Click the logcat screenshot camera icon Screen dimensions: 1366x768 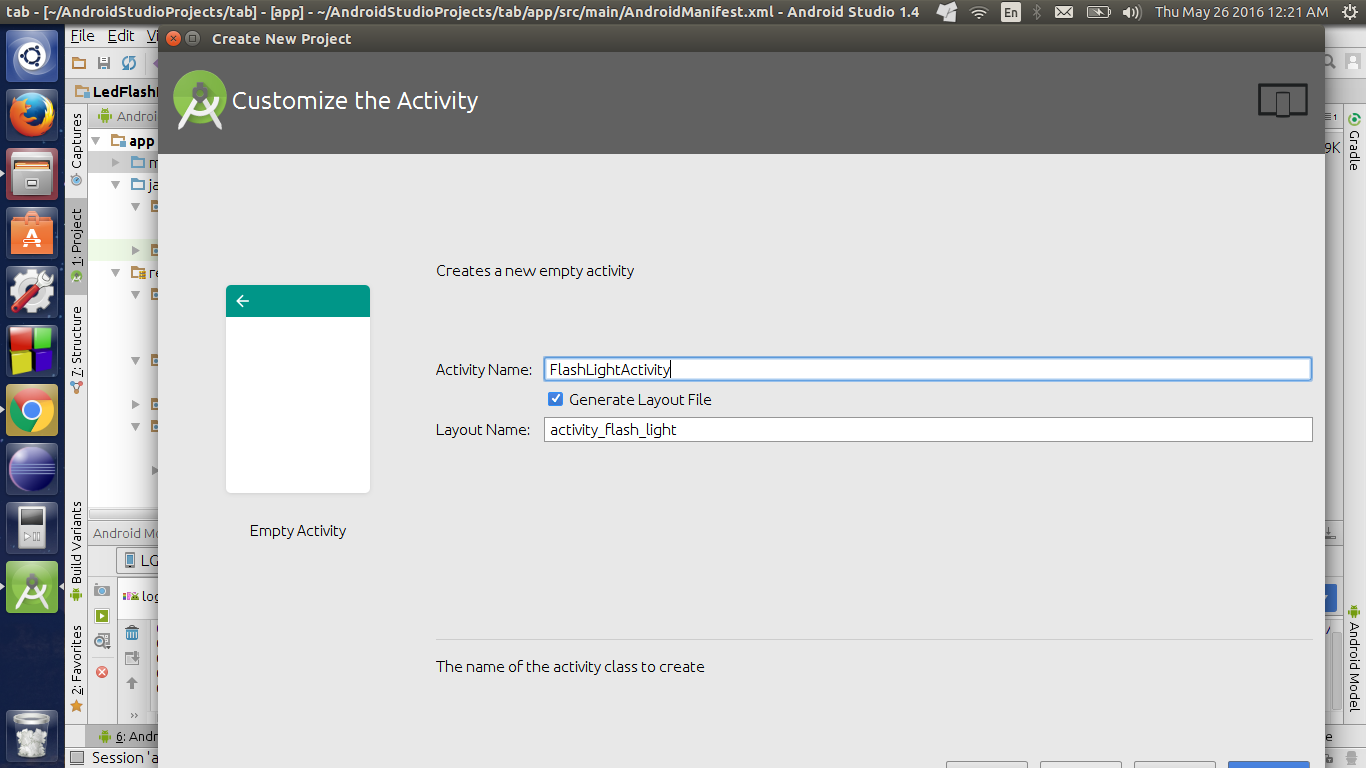click(x=102, y=591)
